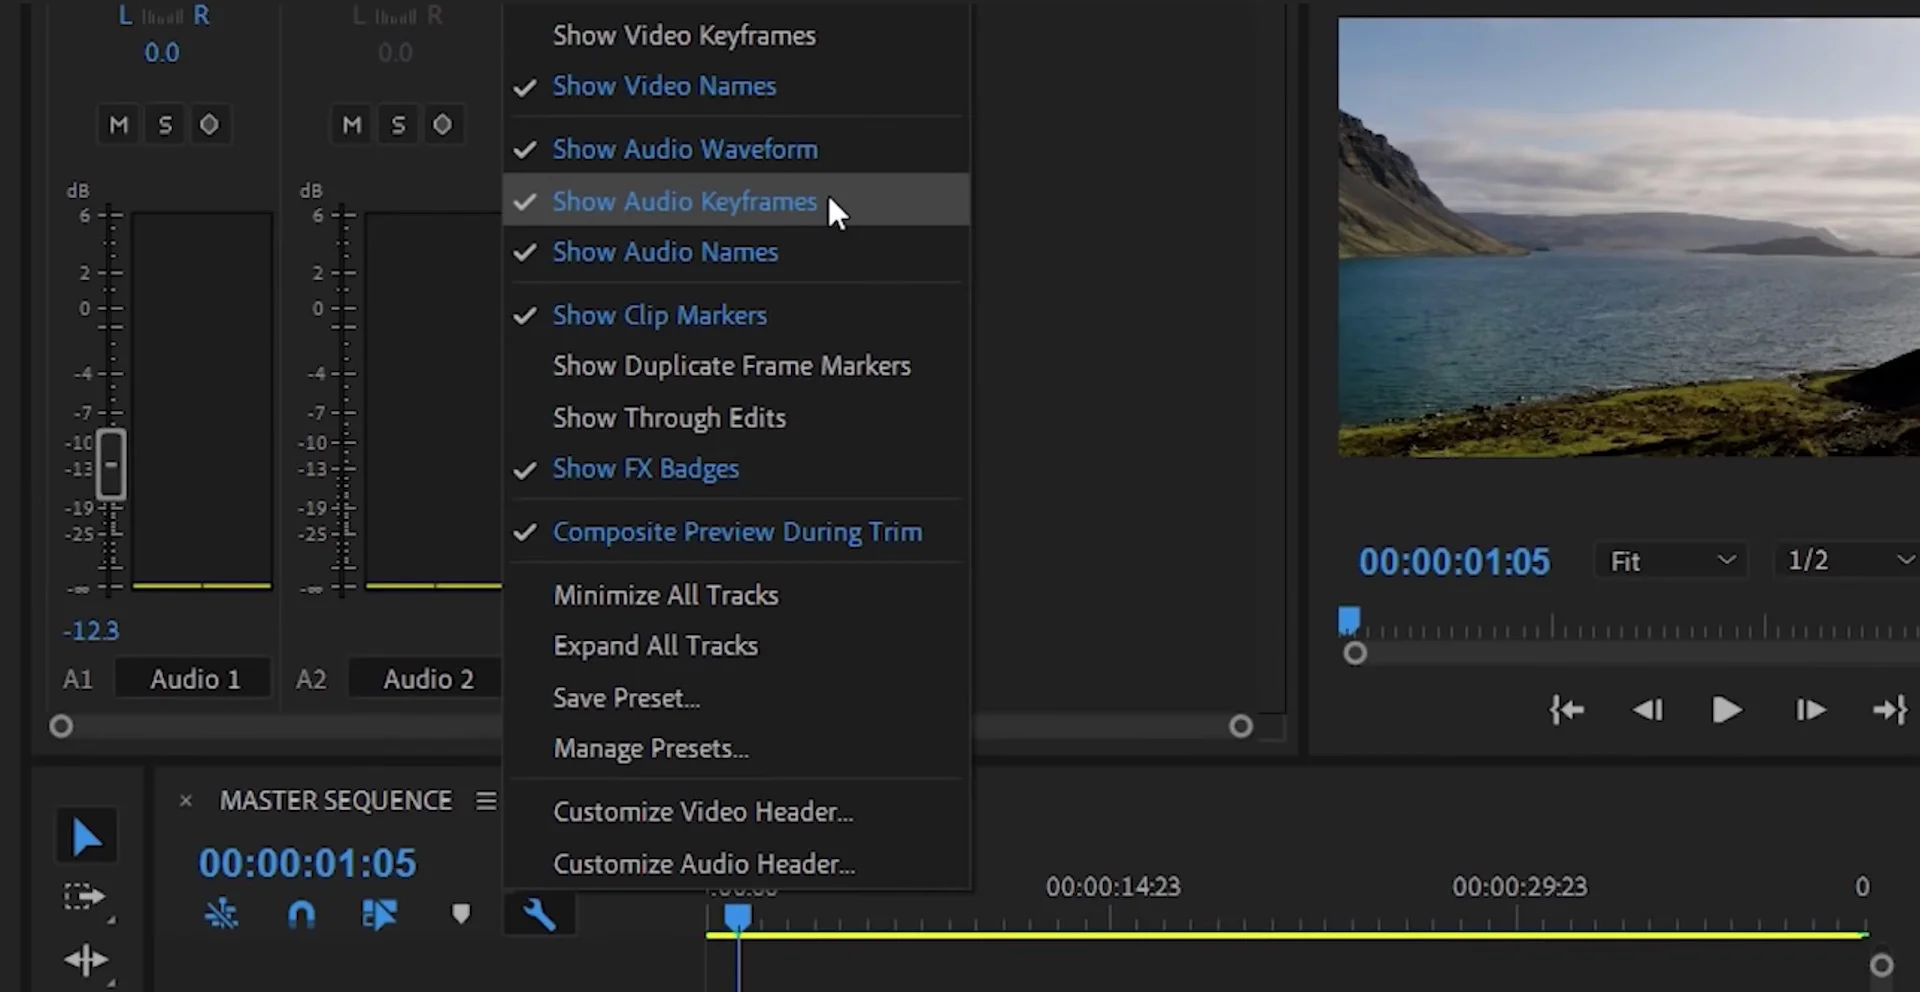Viewport: 1920px width, 992px height.
Task: Open the Fit zoom dropdown
Action: click(1668, 561)
